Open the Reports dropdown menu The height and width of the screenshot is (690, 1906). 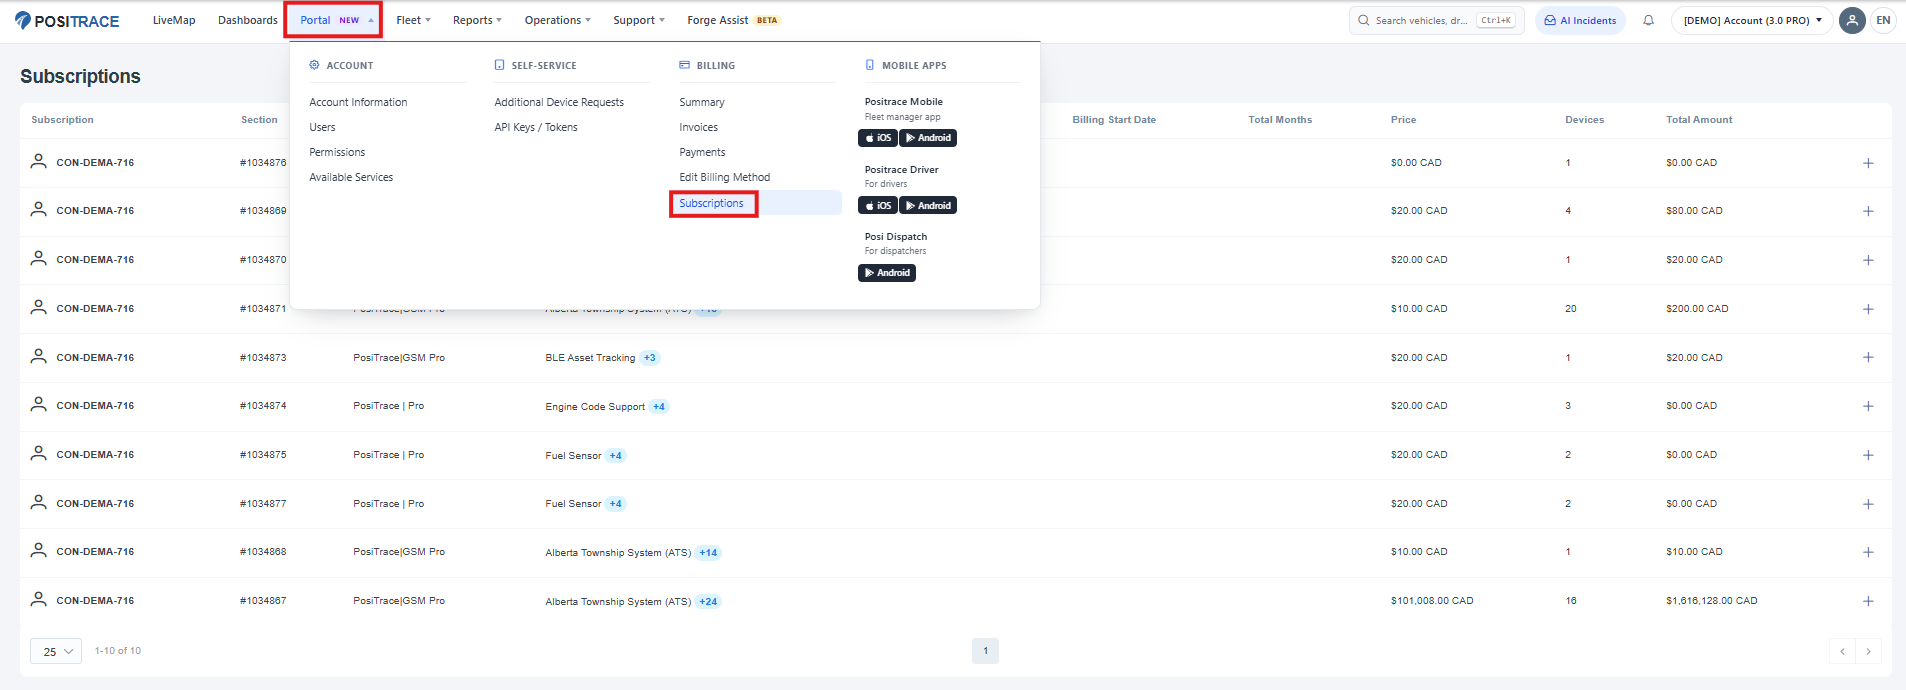click(x=477, y=20)
